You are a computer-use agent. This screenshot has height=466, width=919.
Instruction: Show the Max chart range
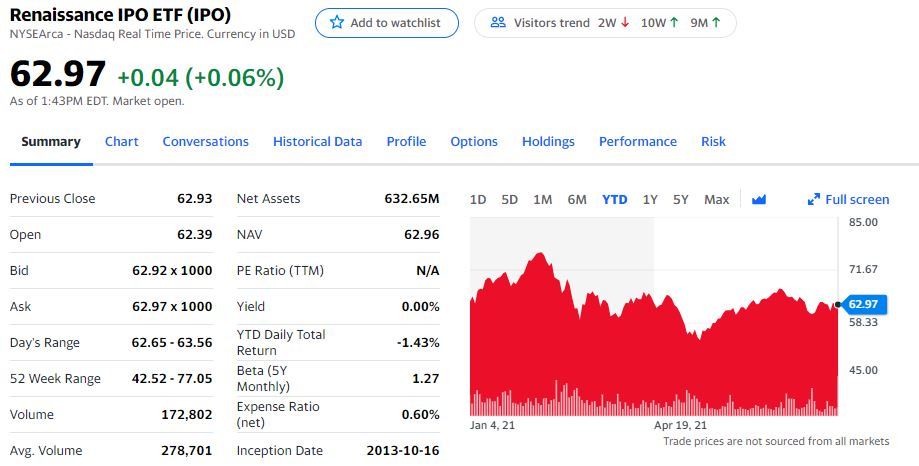pos(717,200)
